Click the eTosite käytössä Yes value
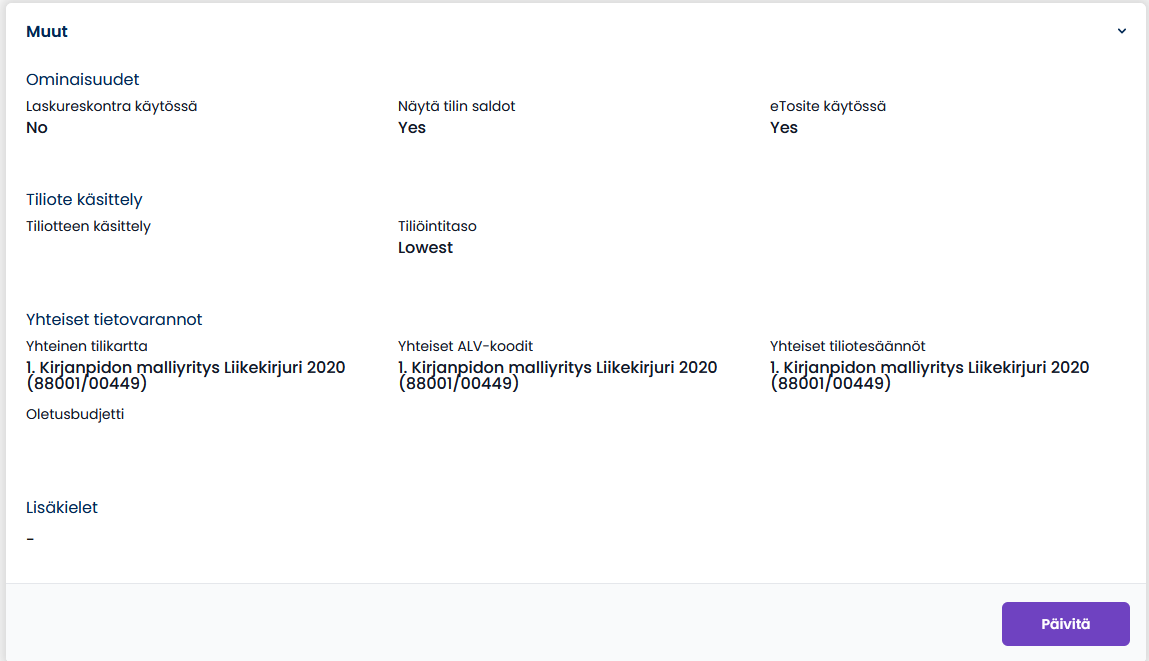The height and width of the screenshot is (661, 1149). [783, 128]
